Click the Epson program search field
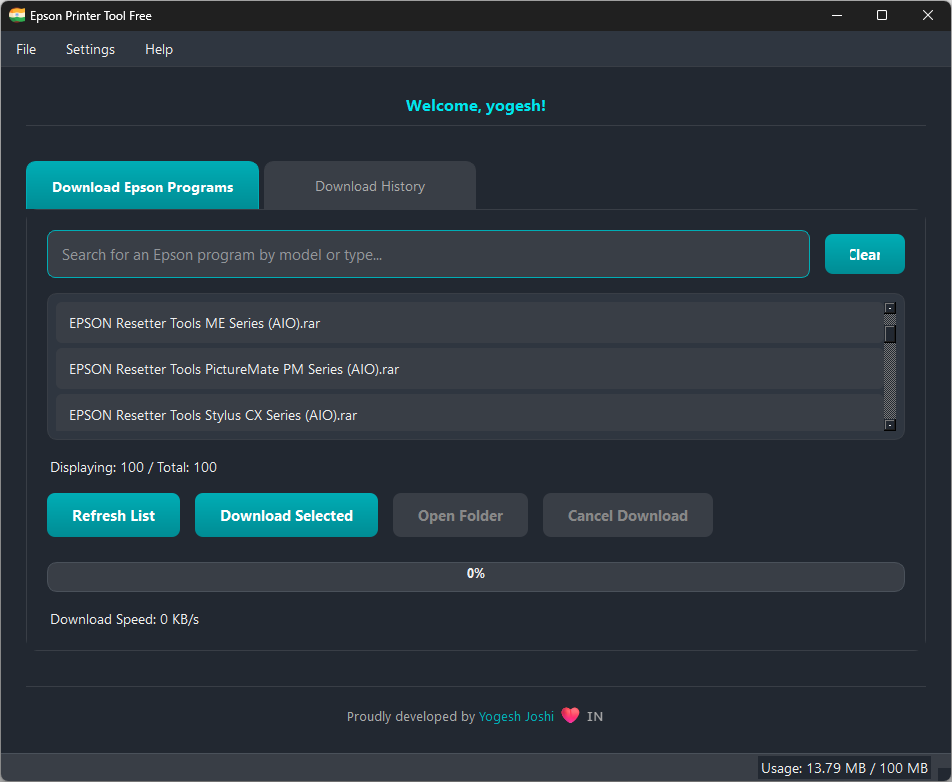The height and width of the screenshot is (782, 952). point(428,254)
